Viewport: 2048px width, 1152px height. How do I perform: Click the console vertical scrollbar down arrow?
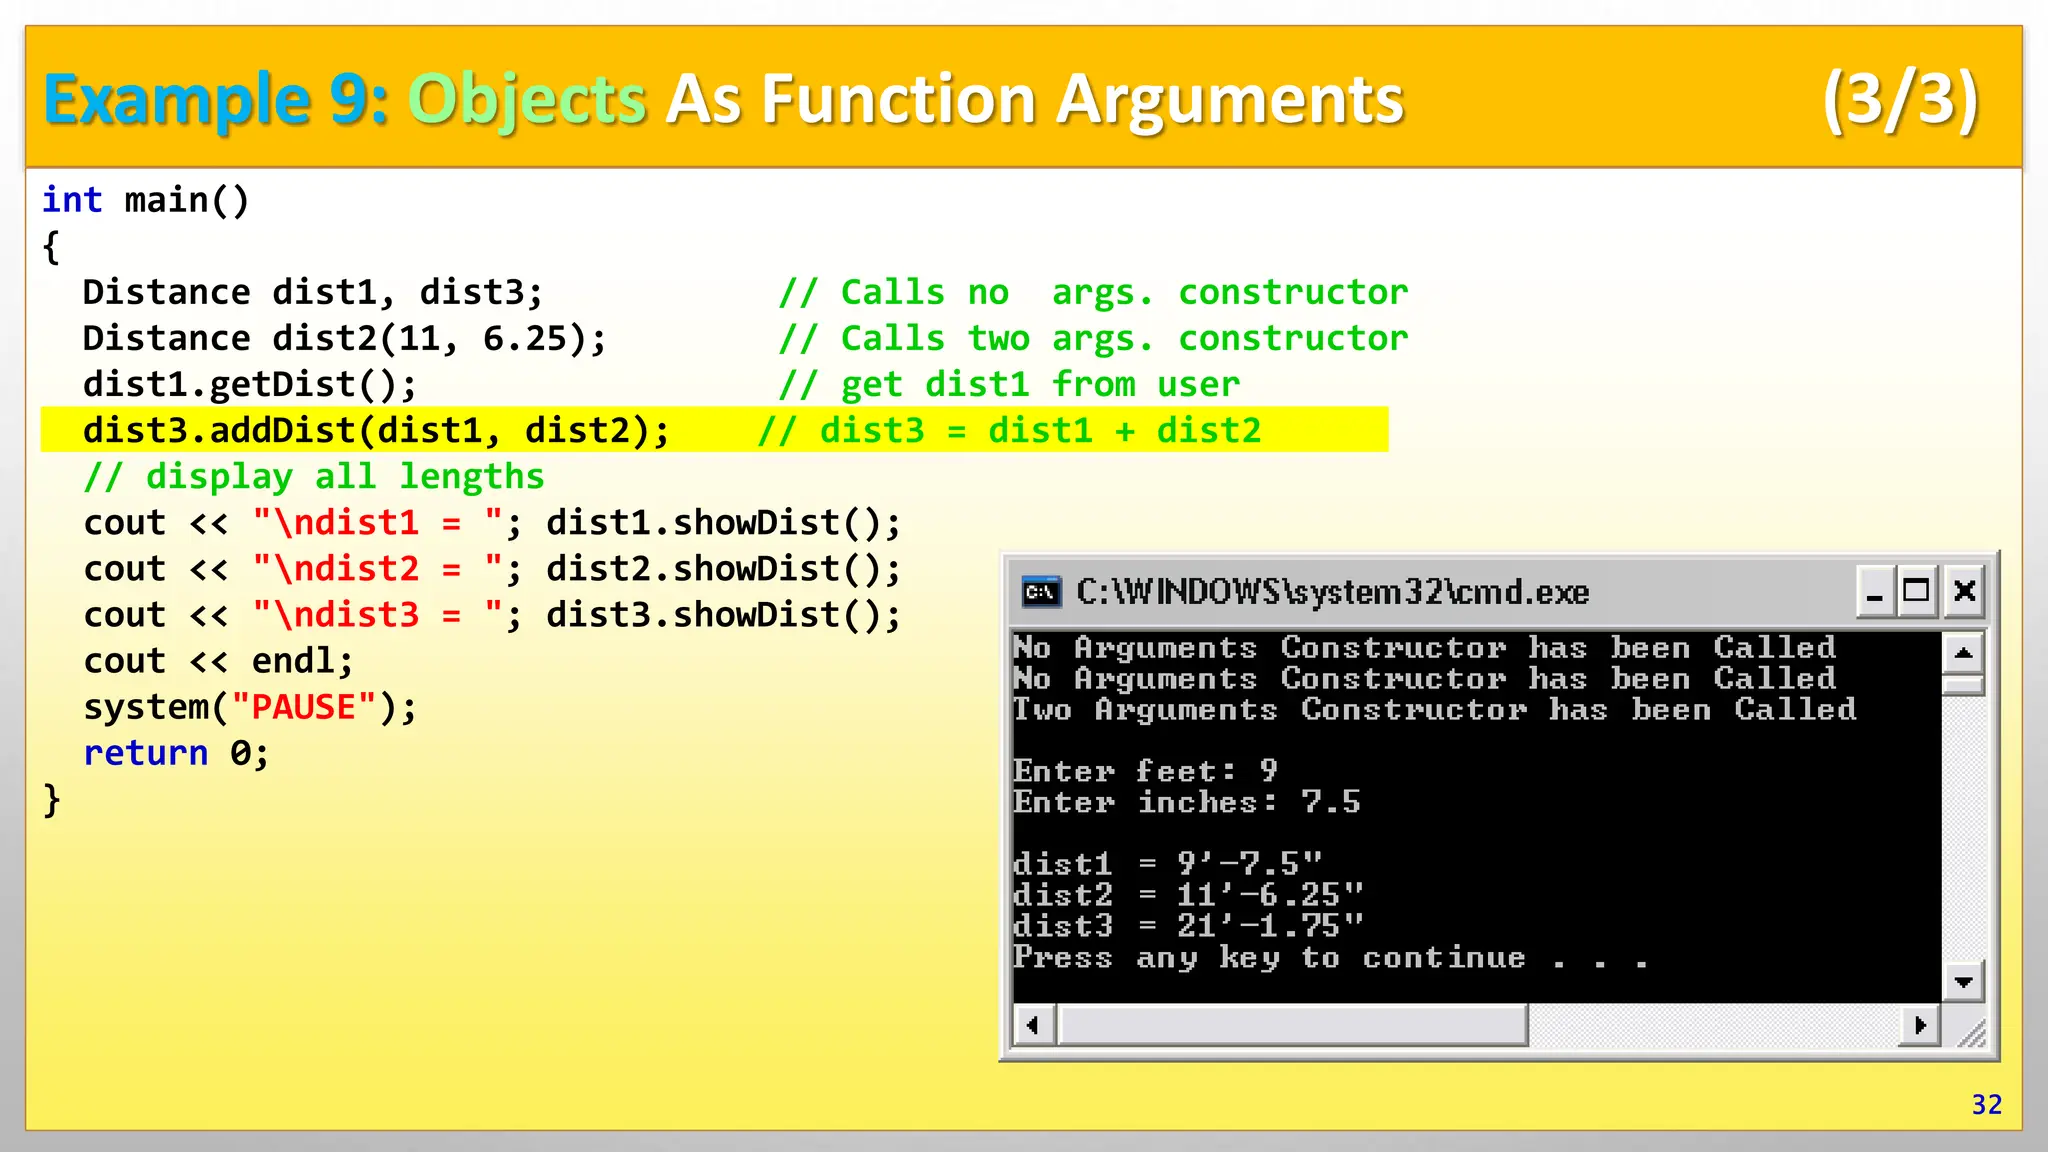(x=1963, y=981)
